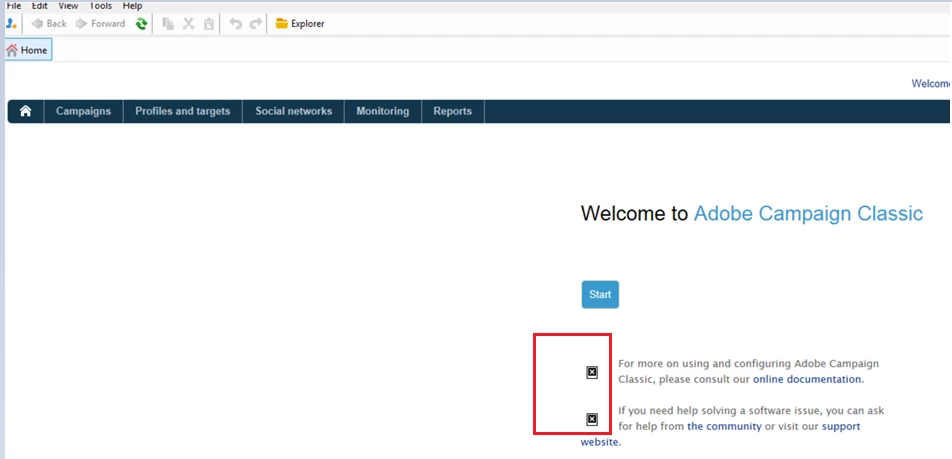Open the Social networks section
This screenshot has height=459, width=952.
click(x=293, y=111)
